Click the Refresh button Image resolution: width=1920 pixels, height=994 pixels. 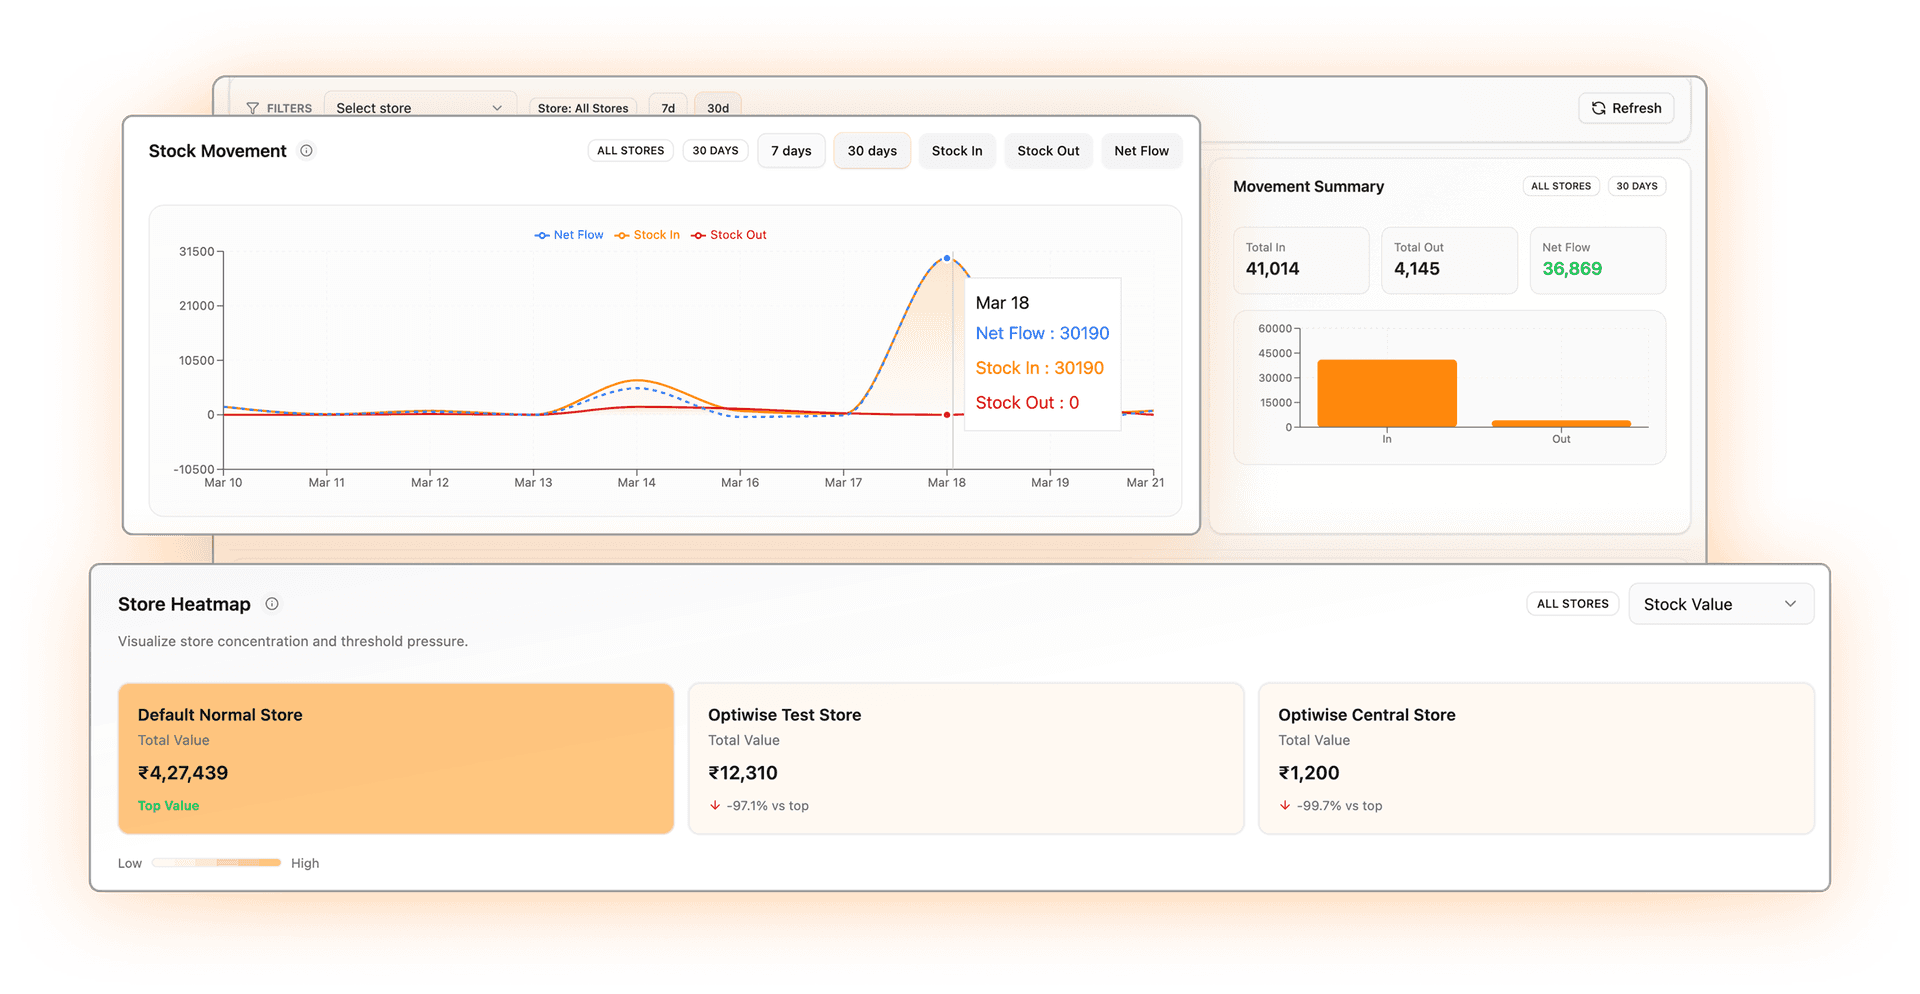coord(1626,108)
